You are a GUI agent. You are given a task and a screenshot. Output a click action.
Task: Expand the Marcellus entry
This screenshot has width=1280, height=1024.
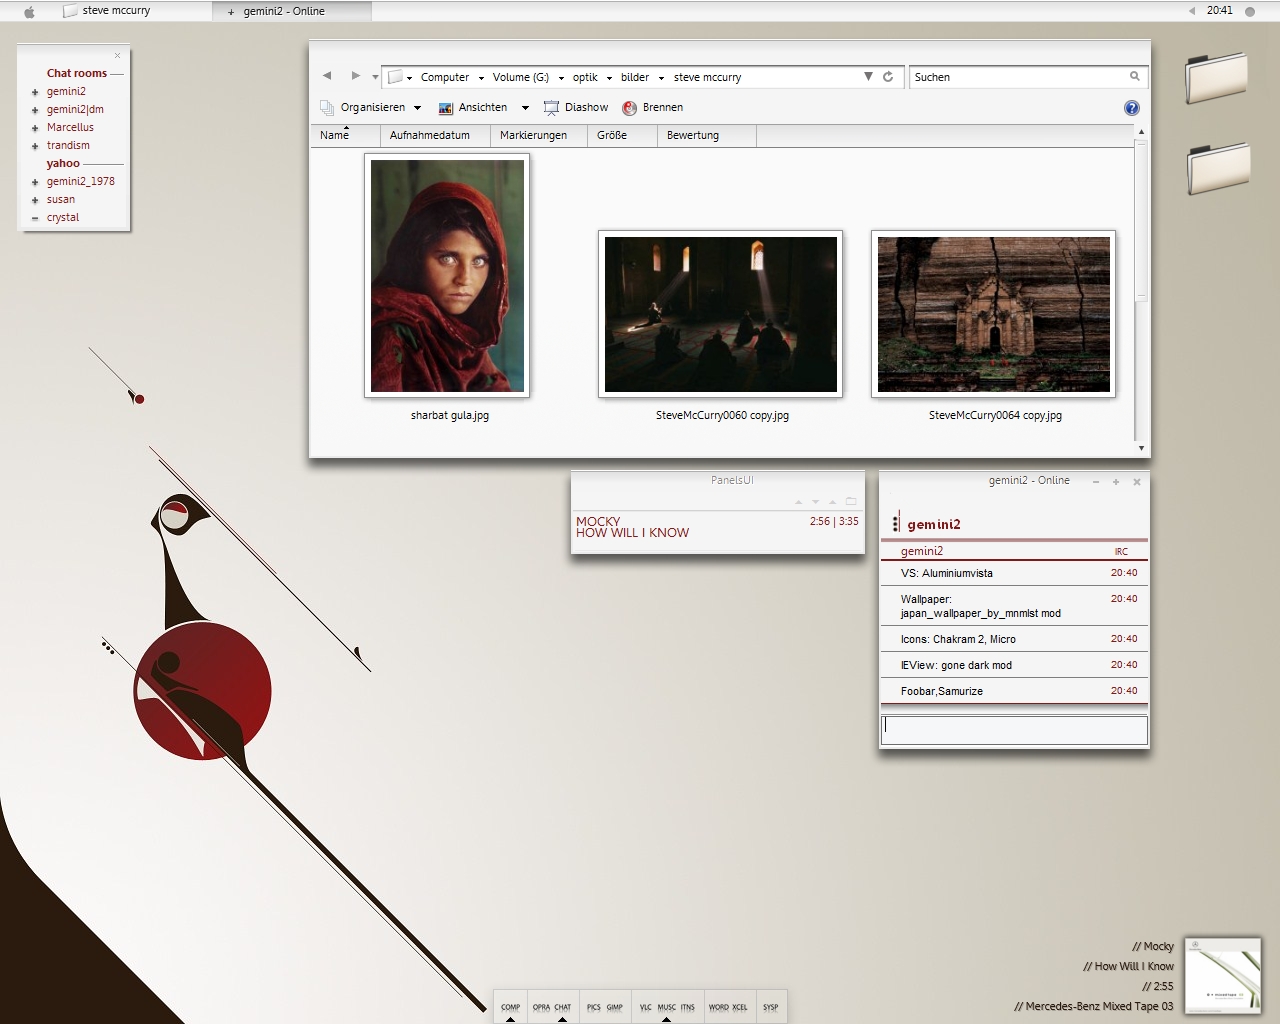tap(35, 128)
